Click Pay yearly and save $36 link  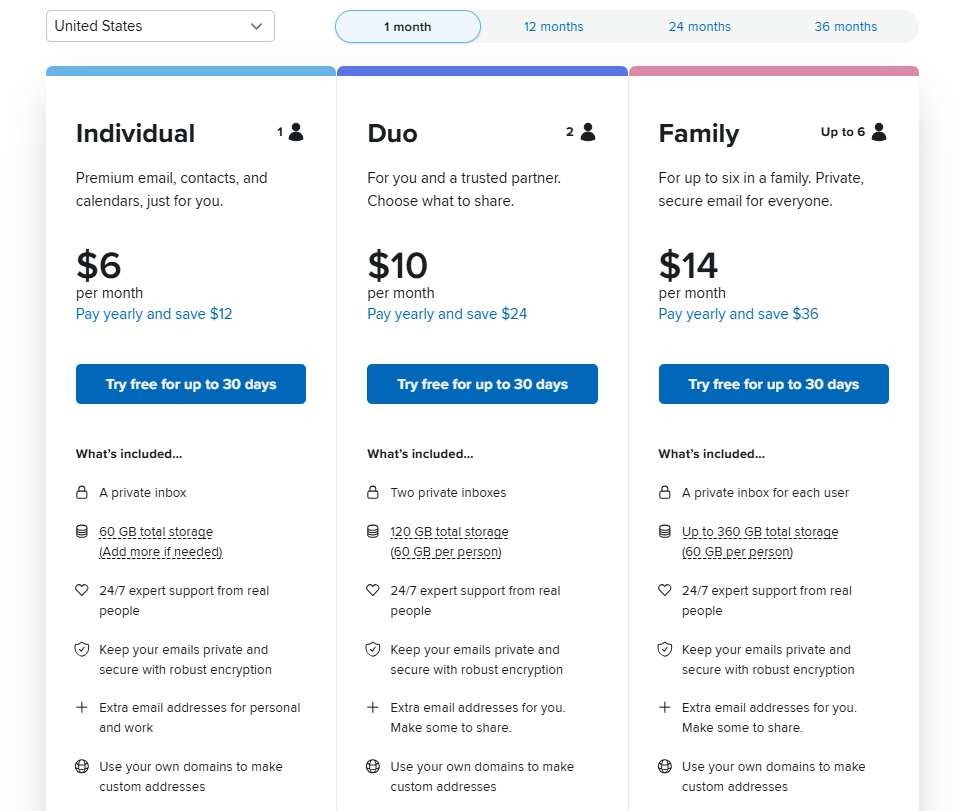[738, 314]
